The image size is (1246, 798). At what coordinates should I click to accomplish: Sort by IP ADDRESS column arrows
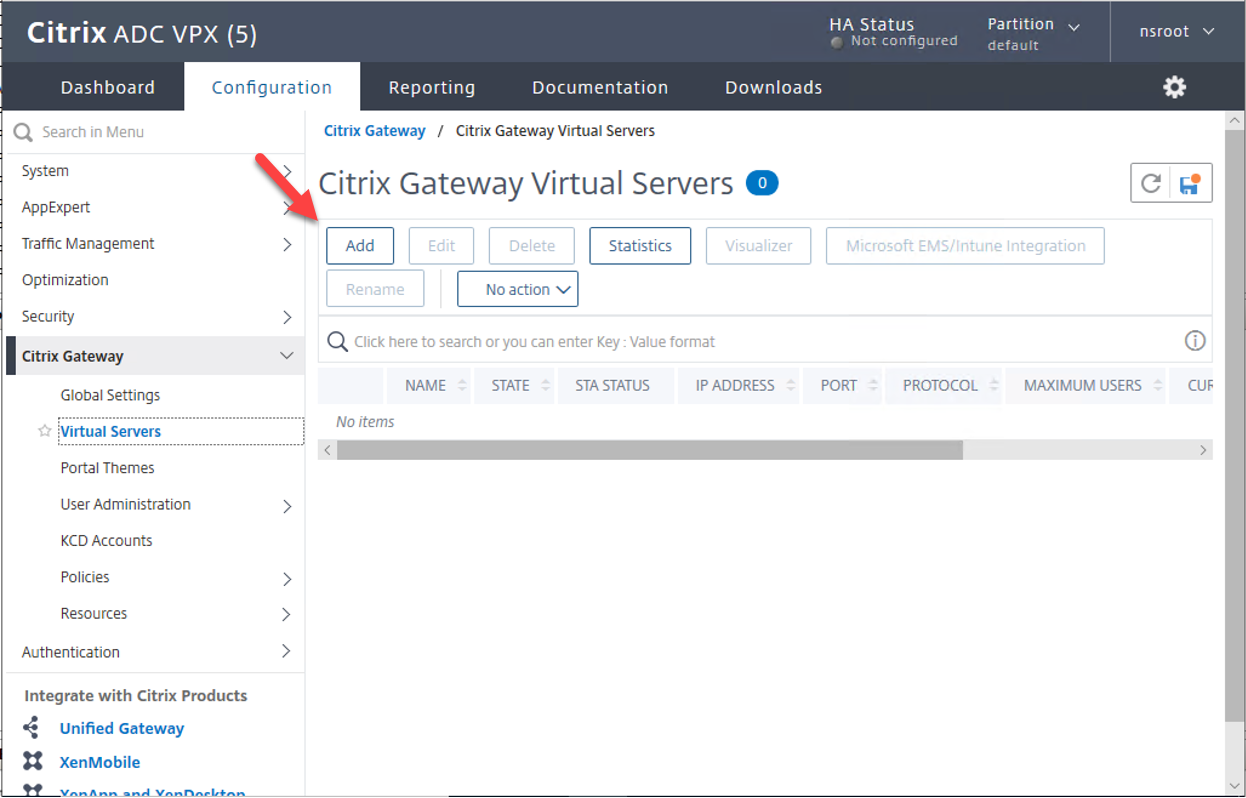coord(791,385)
